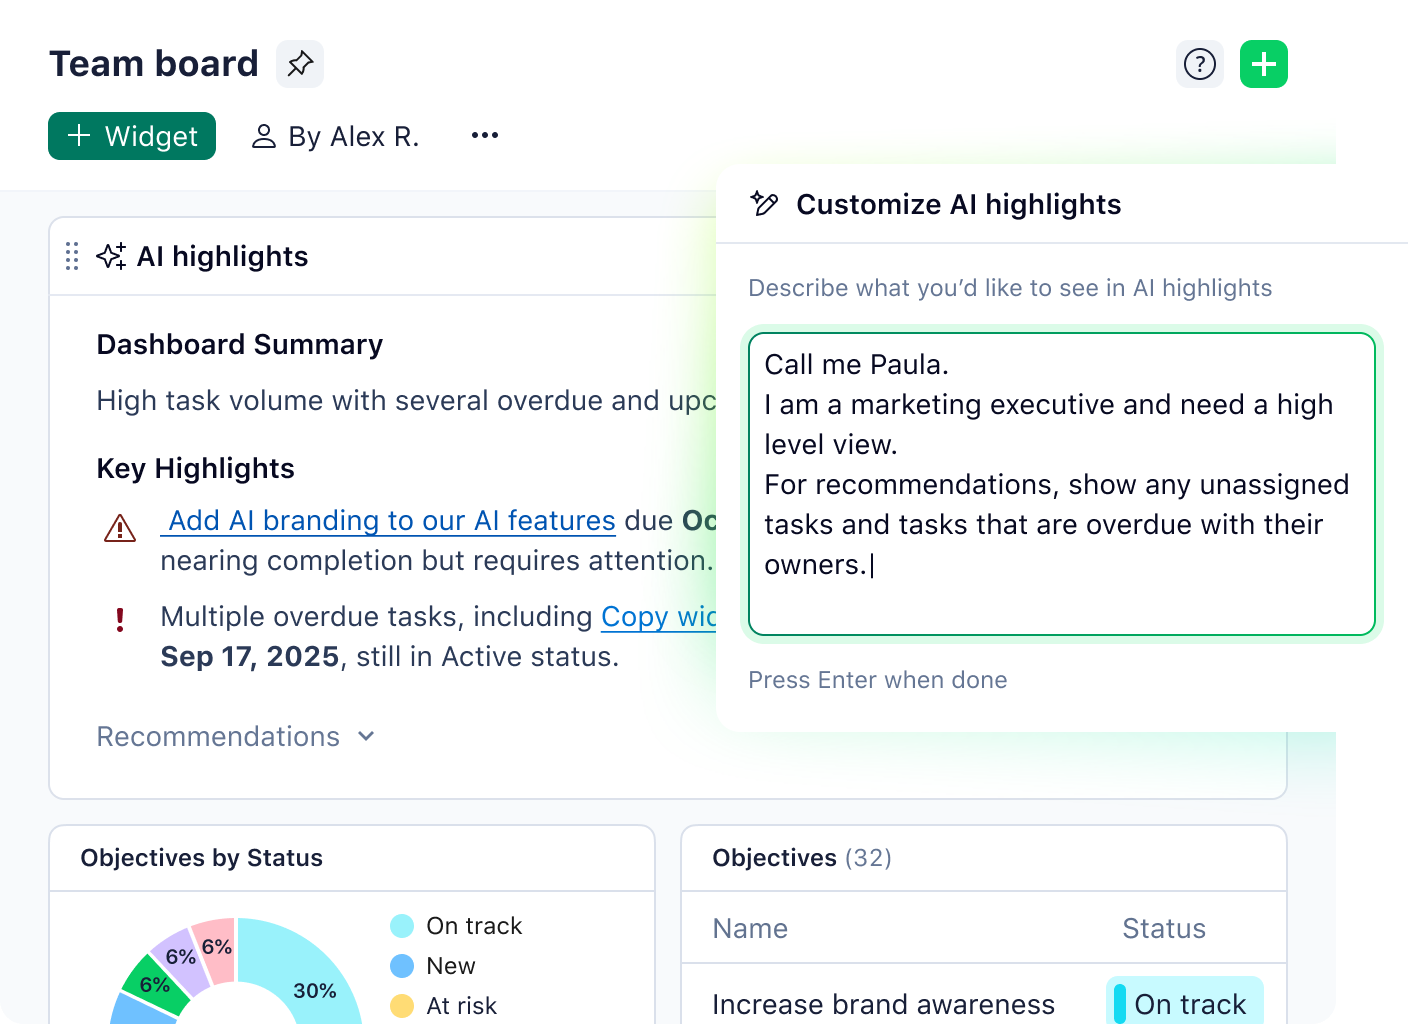Image resolution: width=1408 pixels, height=1024 pixels.
Task: Open the Add AI branding to our AI features link
Action: [388, 520]
